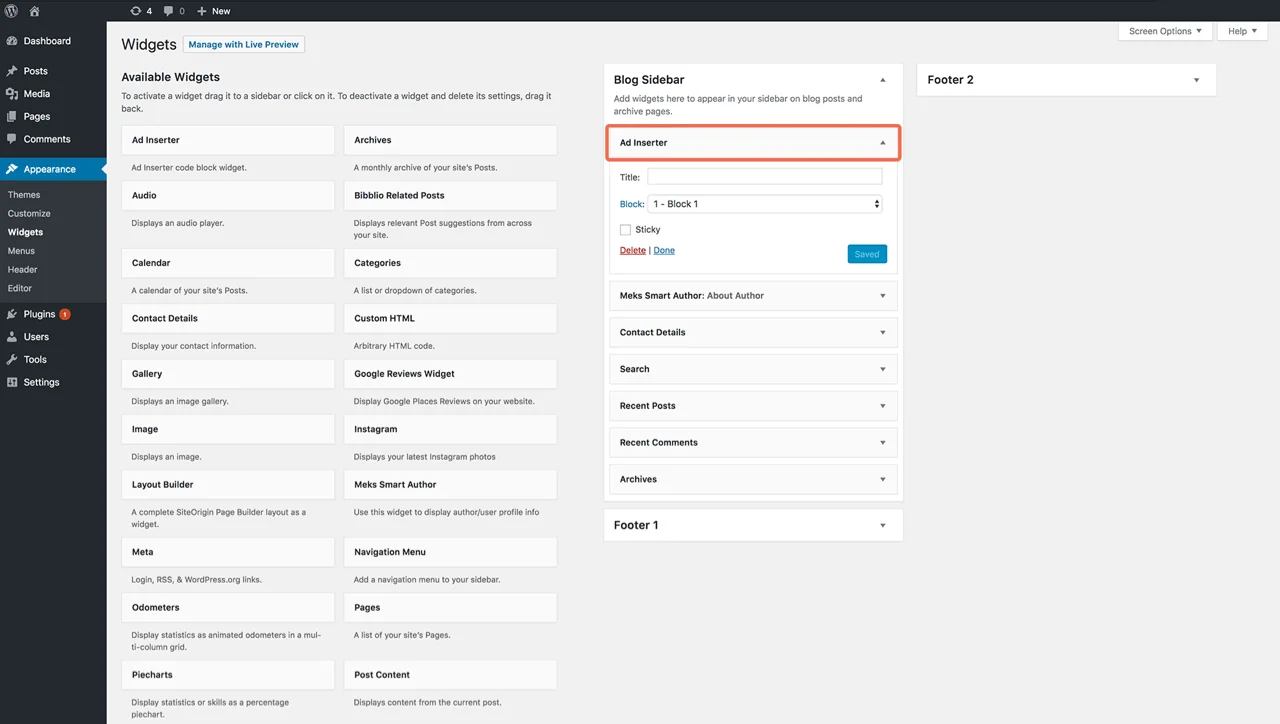Select Widgets submenu item
1280x724 pixels.
point(25,232)
